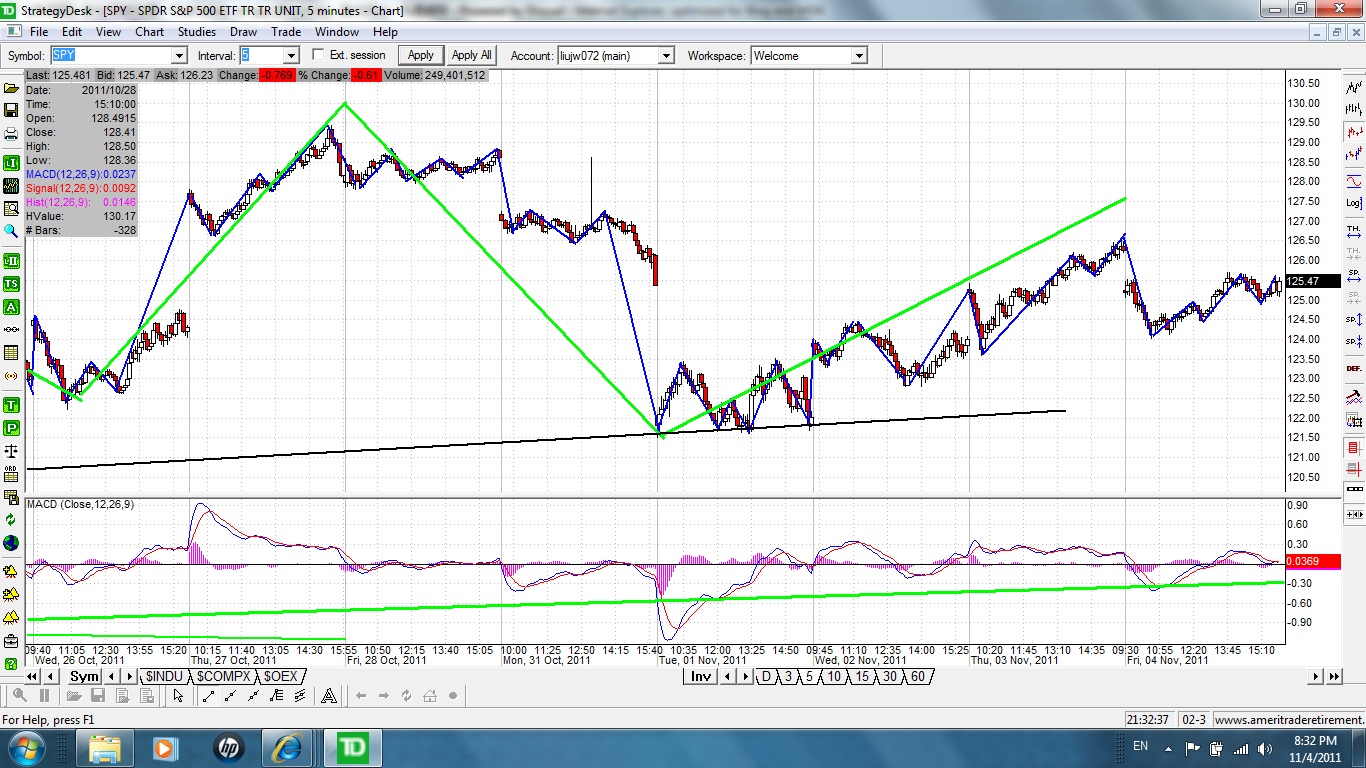This screenshot has width=1366, height=768.
Task: Click the rewind-to-start double arrow button
Action: (30, 677)
